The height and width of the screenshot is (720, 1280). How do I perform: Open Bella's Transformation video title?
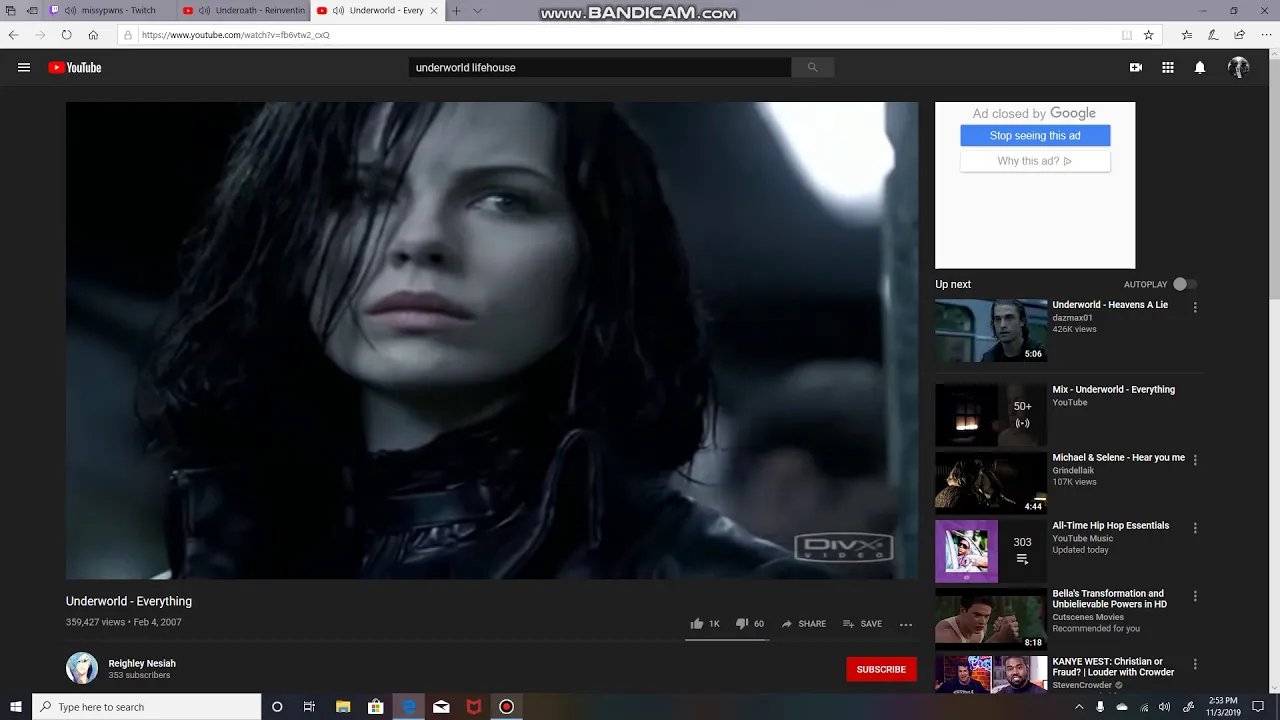point(1109,599)
